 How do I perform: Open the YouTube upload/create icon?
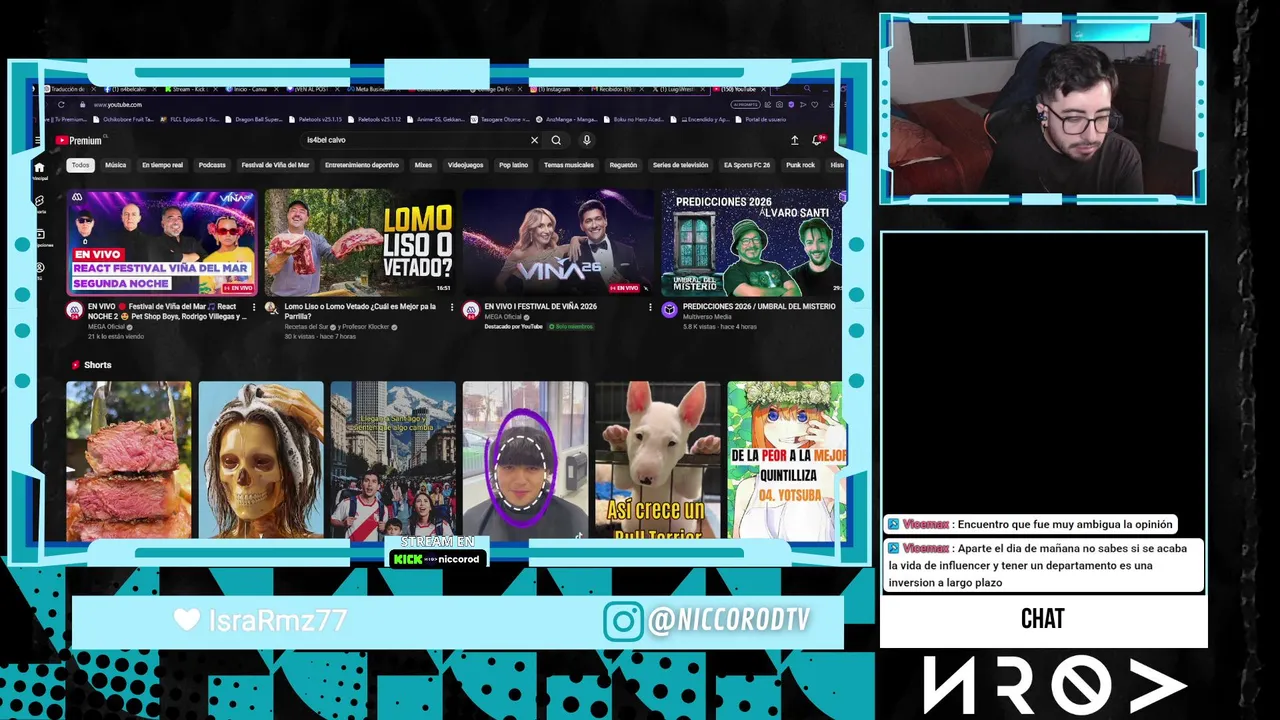pos(794,140)
